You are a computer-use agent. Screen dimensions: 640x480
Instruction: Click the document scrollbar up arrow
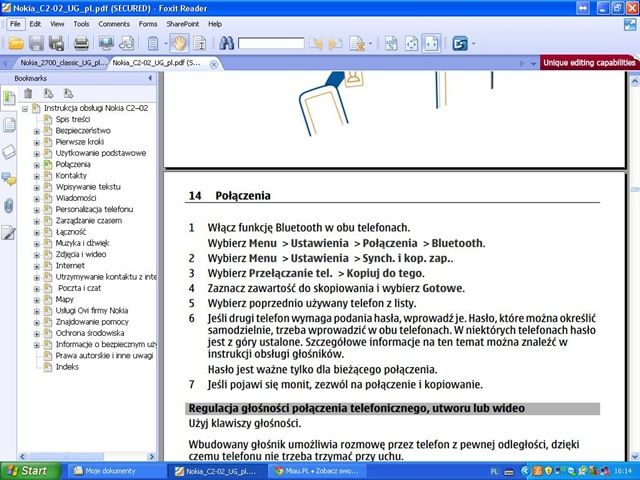point(635,81)
